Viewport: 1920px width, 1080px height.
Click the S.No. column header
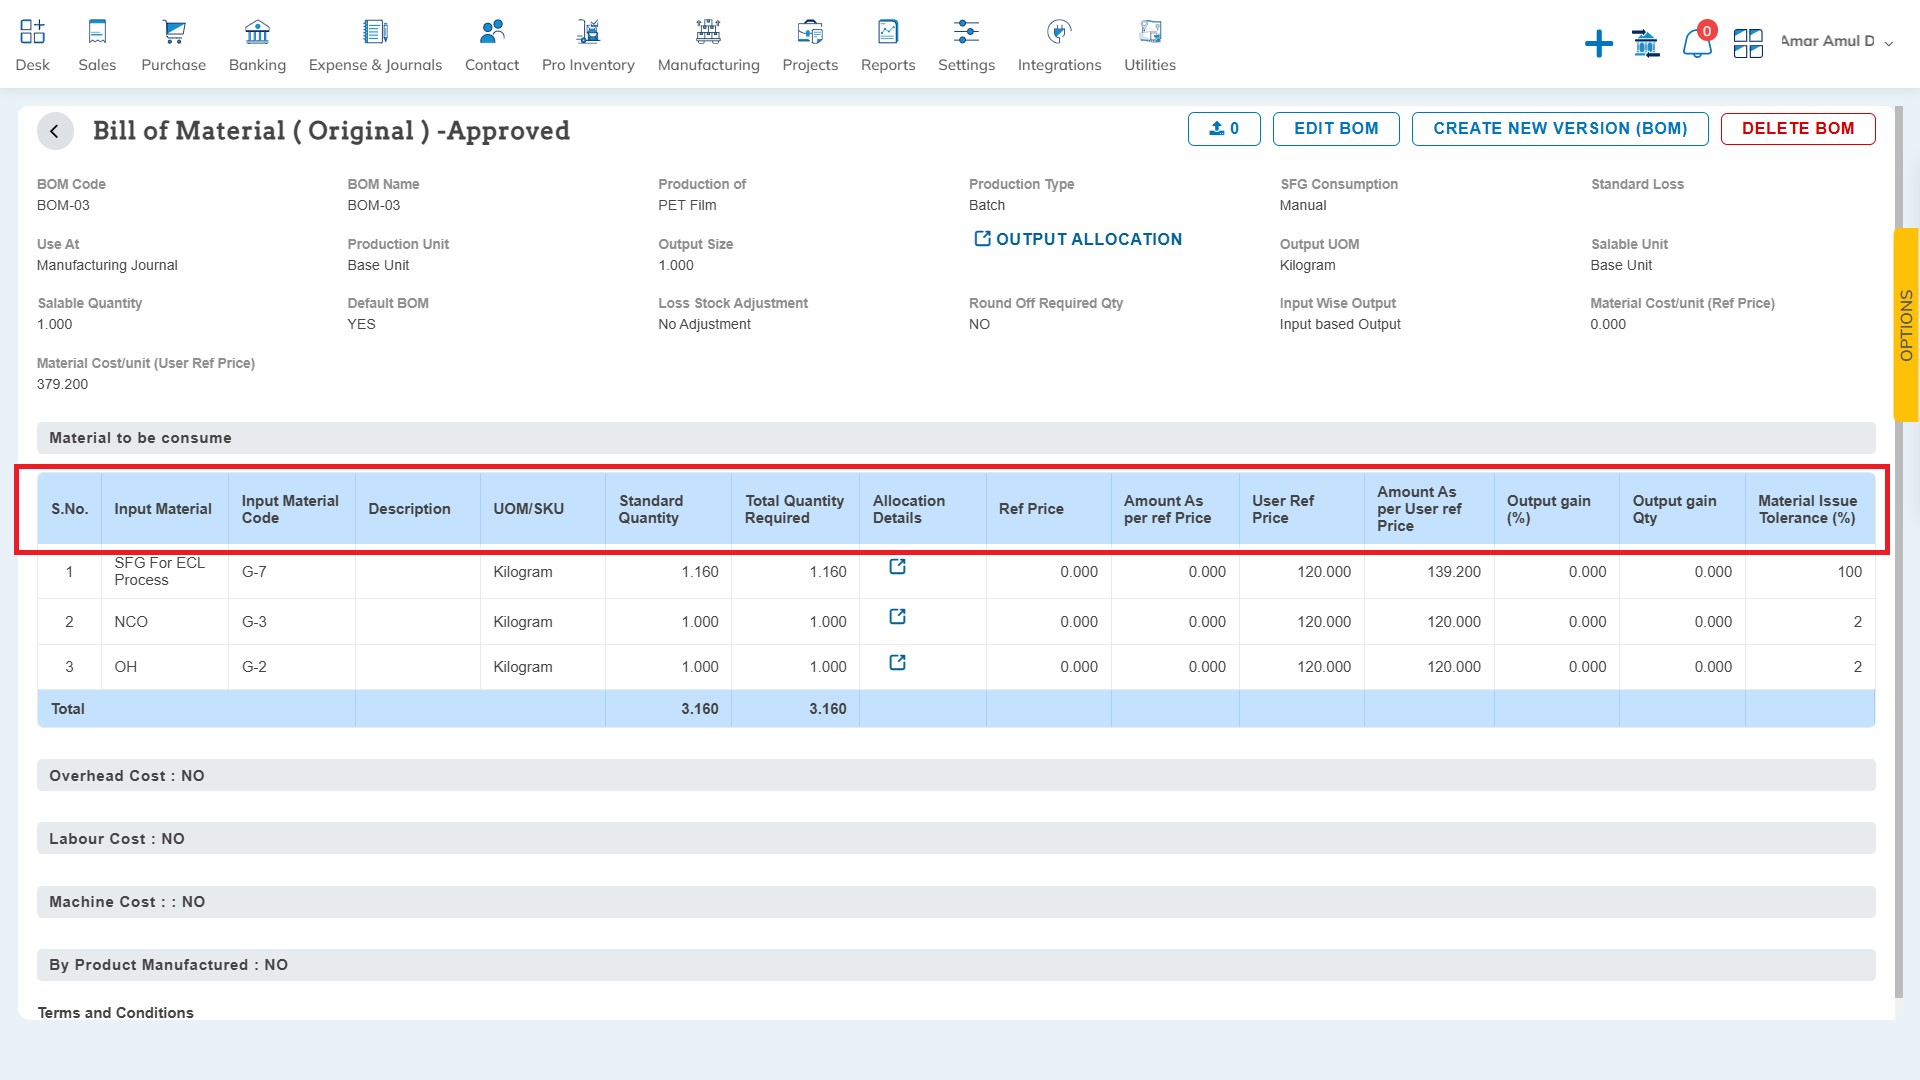[70, 509]
